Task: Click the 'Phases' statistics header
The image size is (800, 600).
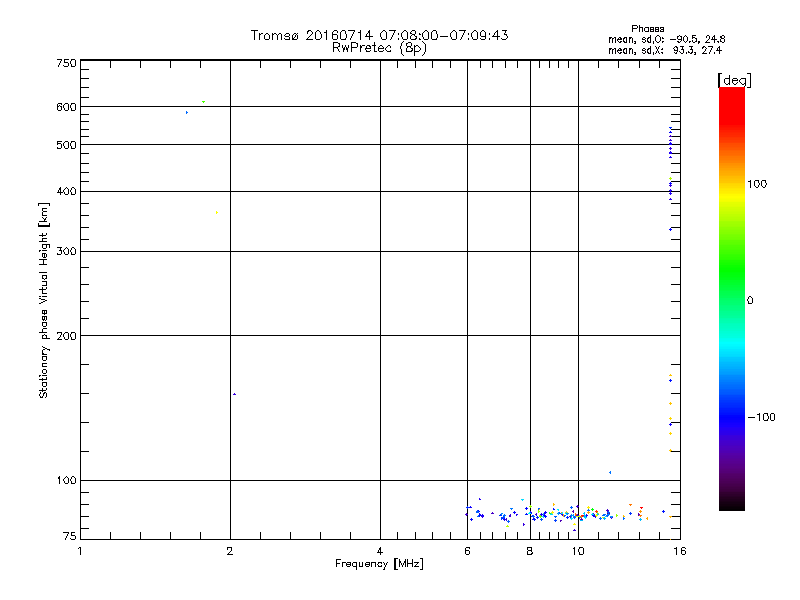Action: pos(647,29)
